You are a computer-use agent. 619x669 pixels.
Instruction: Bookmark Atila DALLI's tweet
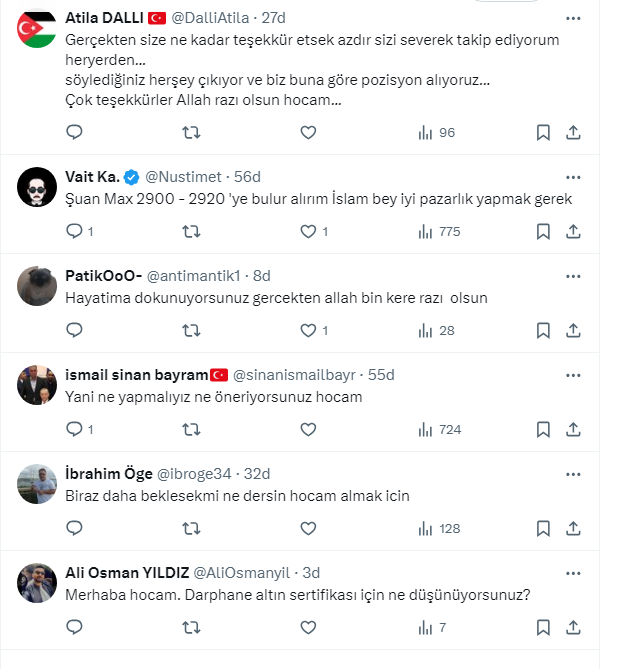543,132
